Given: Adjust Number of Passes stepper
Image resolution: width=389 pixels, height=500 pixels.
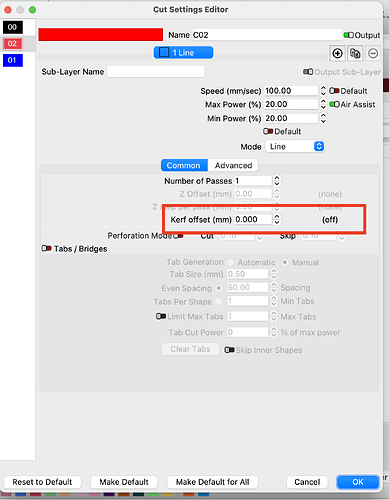Looking at the screenshot, I should point(277,181).
